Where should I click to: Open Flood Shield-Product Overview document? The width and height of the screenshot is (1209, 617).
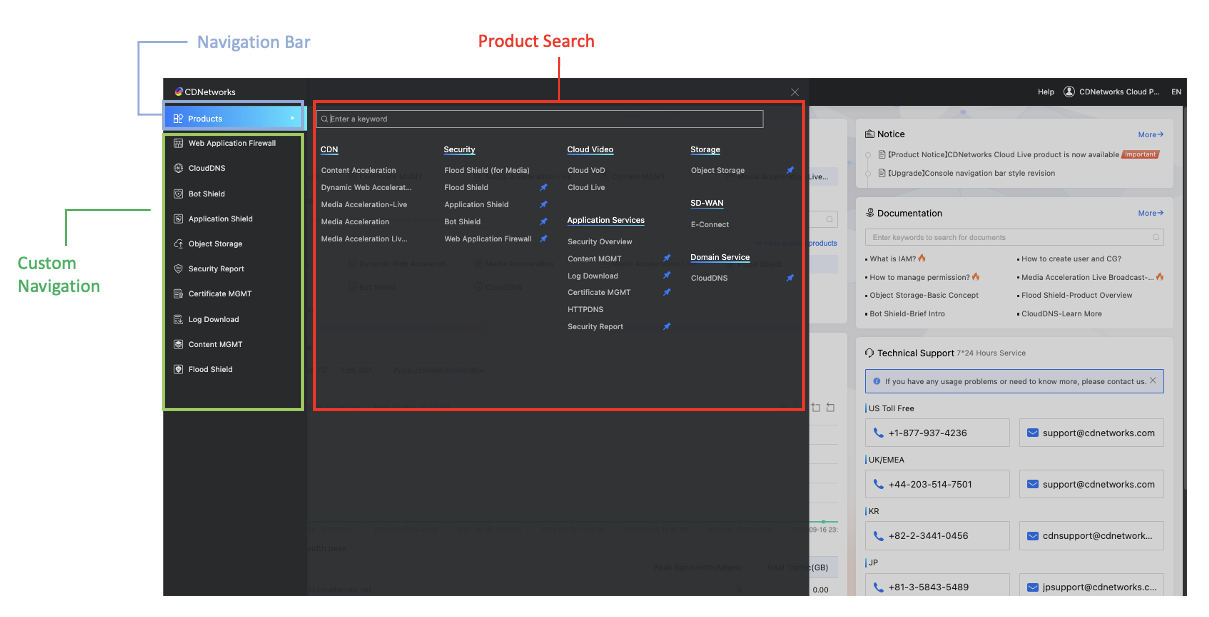click(x=1076, y=295)
